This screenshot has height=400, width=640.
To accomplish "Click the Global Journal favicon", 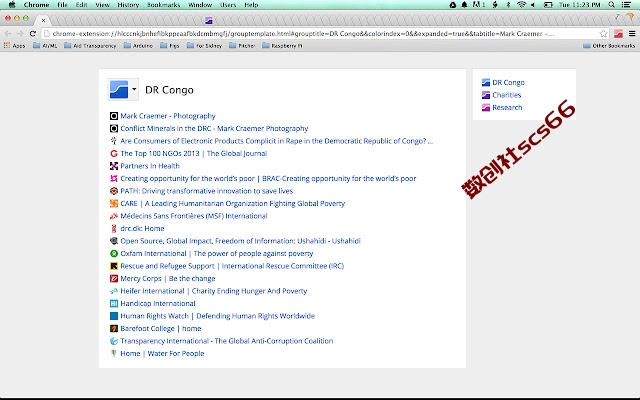I will point(114,153).
